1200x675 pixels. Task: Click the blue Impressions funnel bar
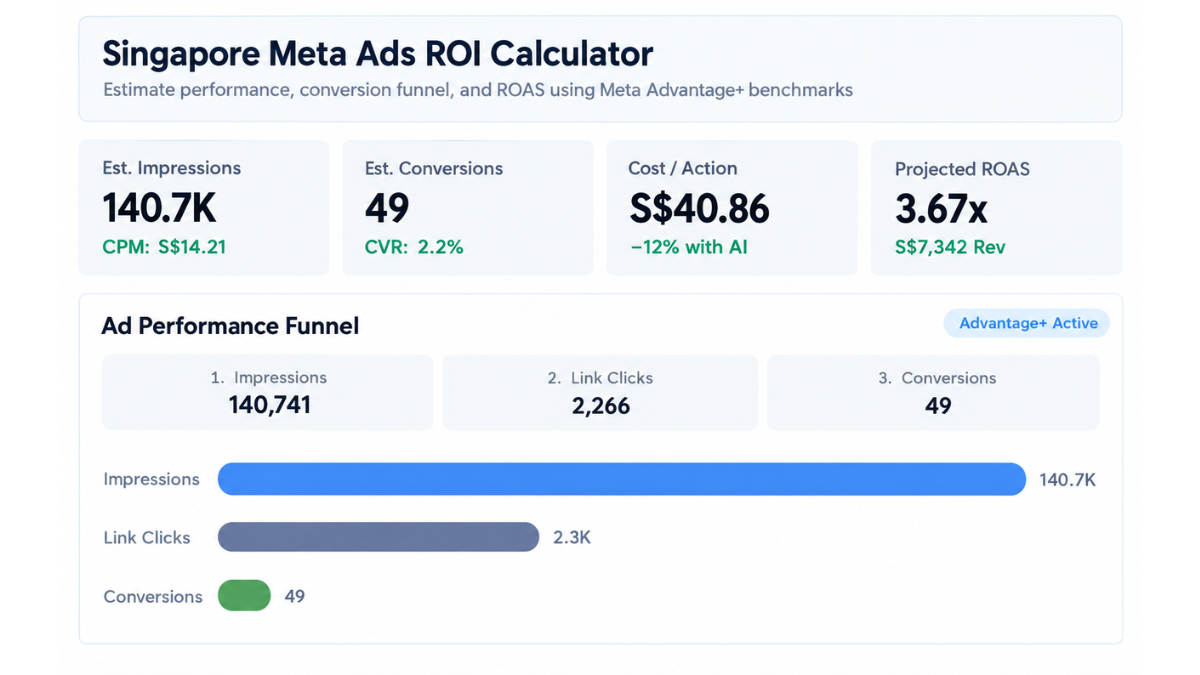coord(622,479)
